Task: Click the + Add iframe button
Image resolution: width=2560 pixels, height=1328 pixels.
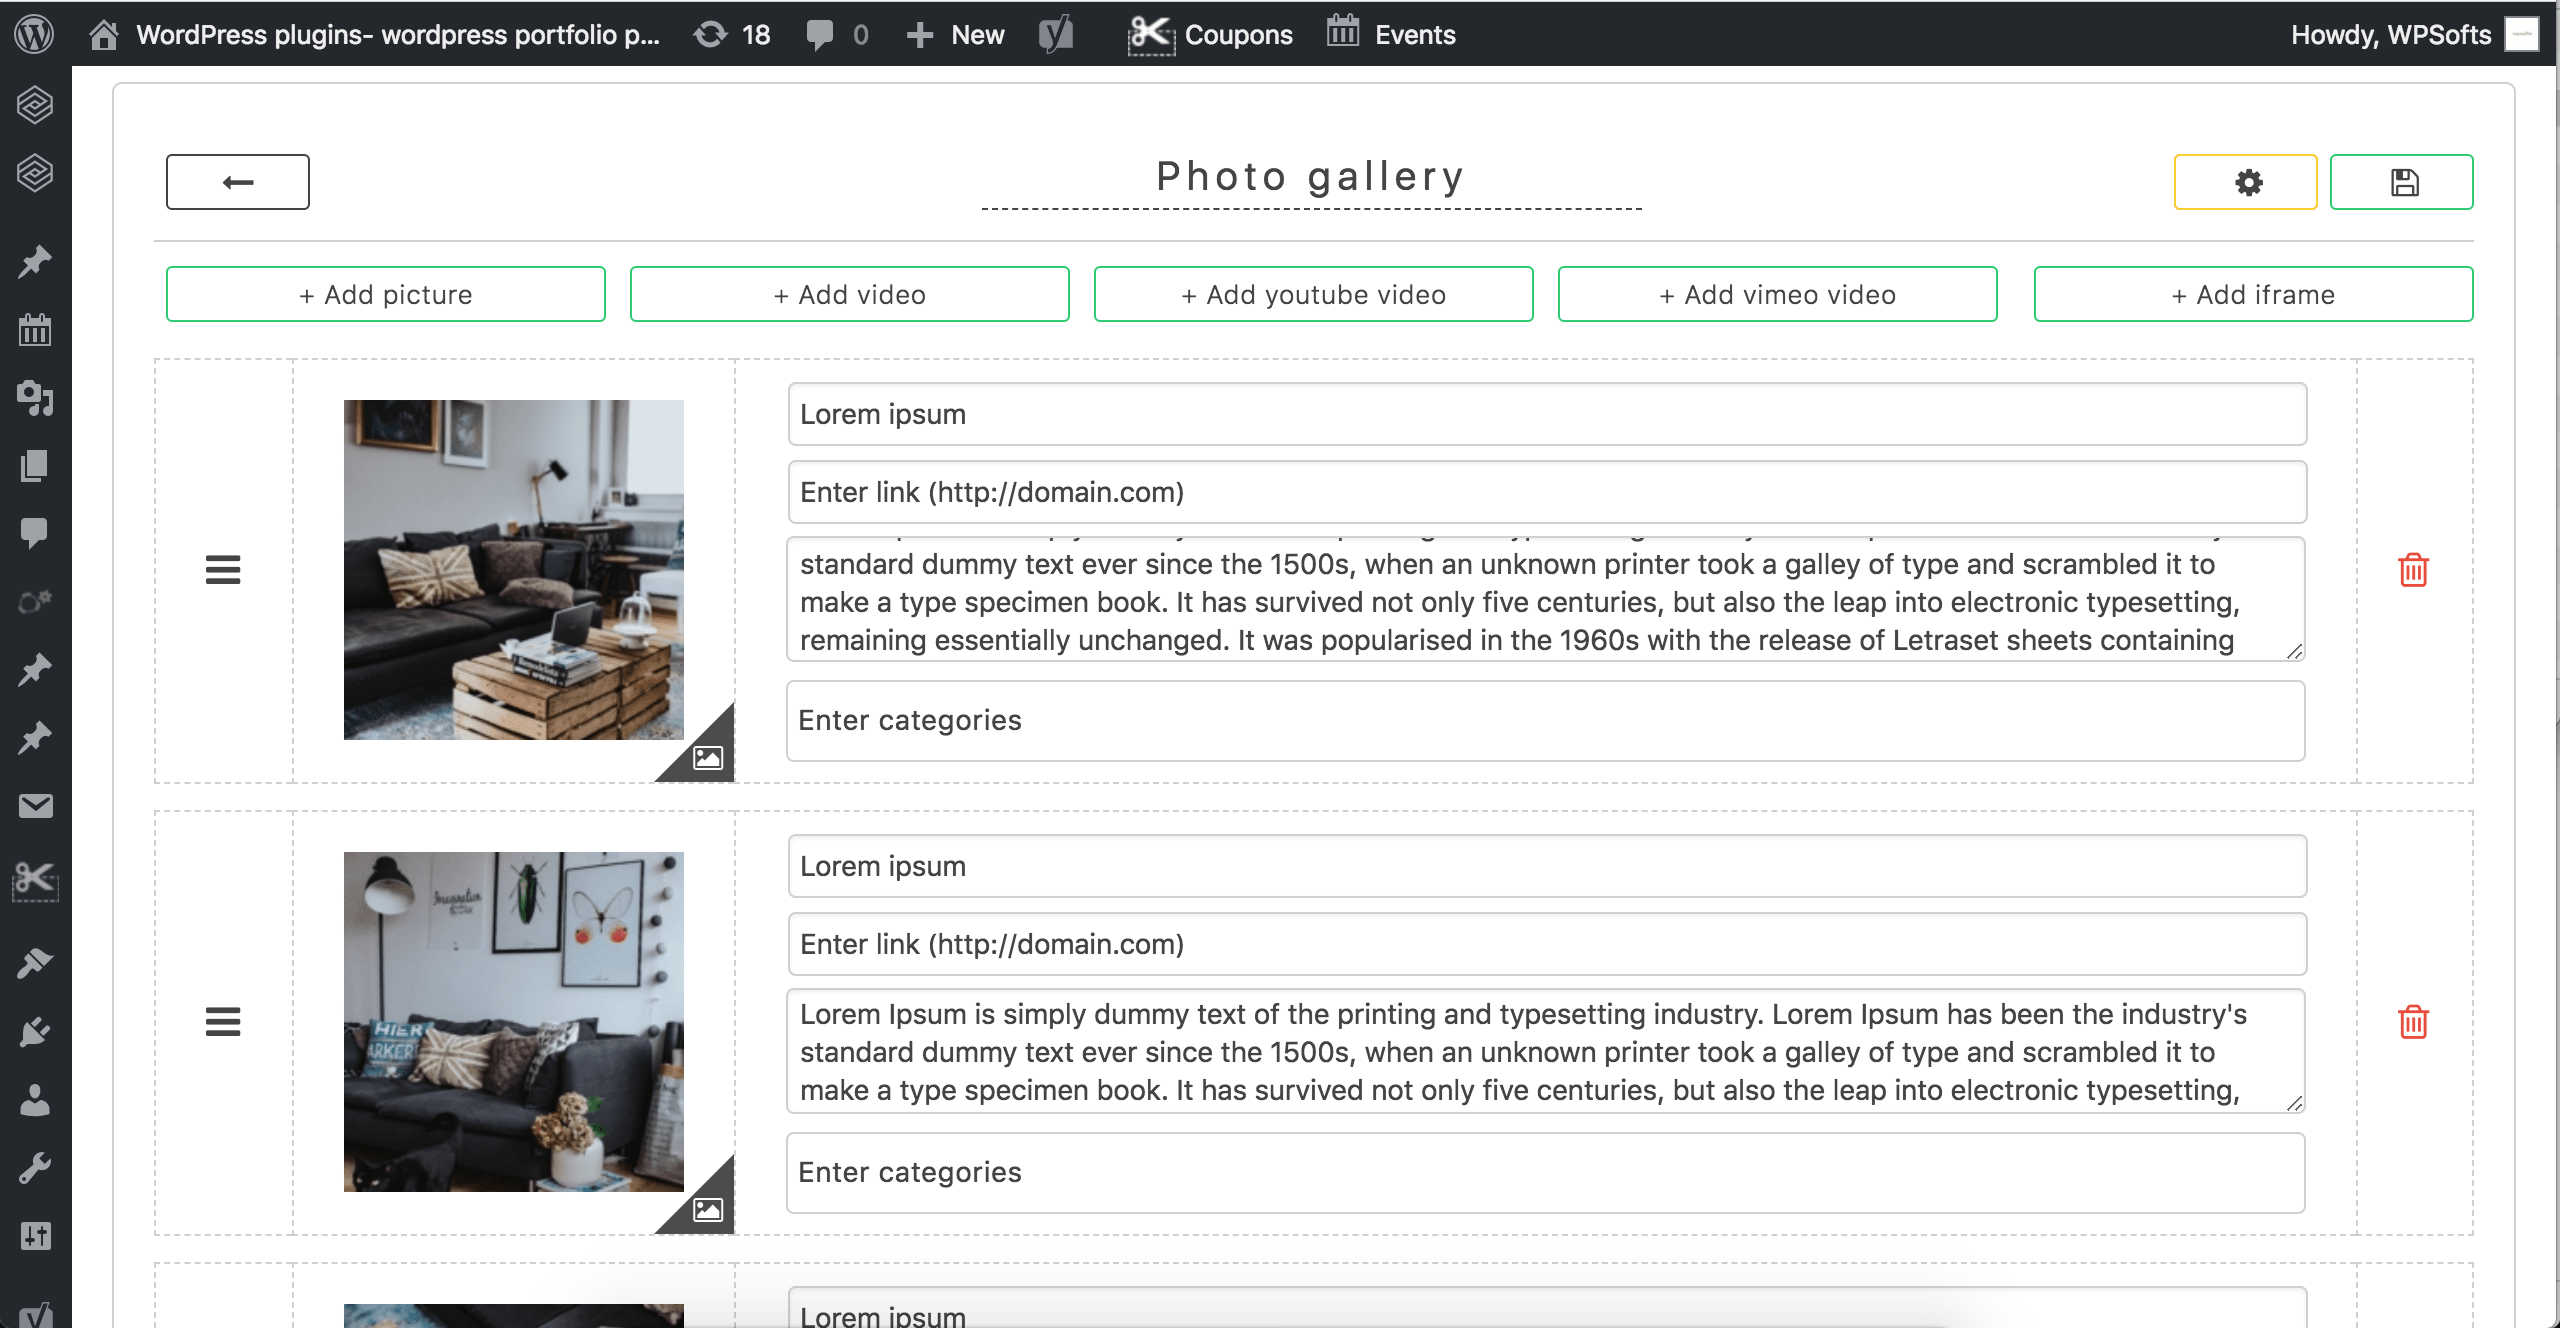Action: [x=2253, y=294]
